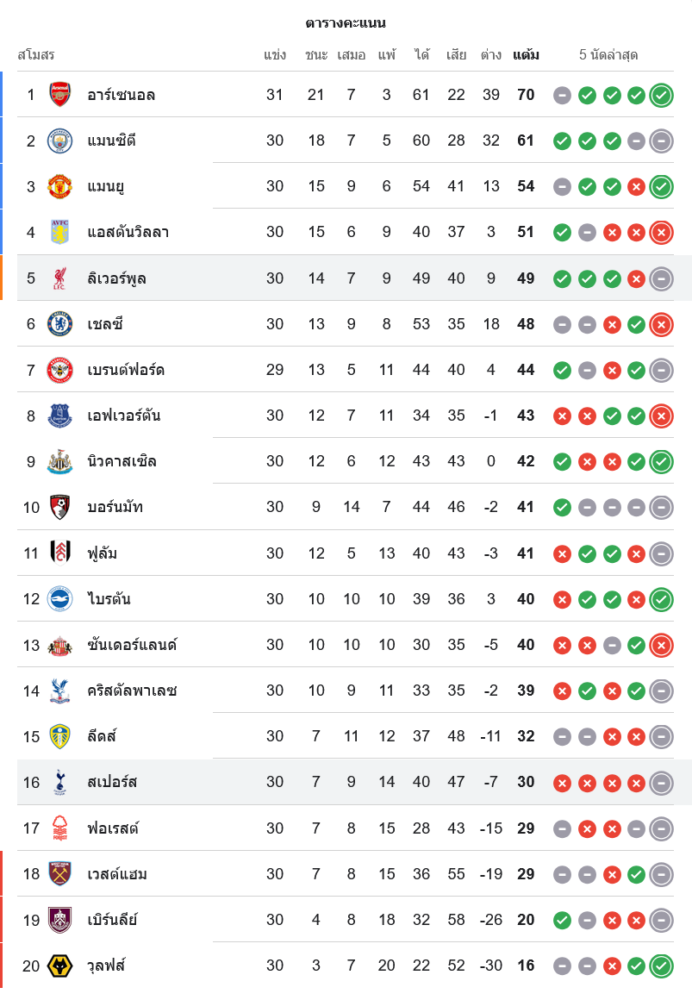Click Chelsea's latest match loss indicator

click(x=660, y=325)
